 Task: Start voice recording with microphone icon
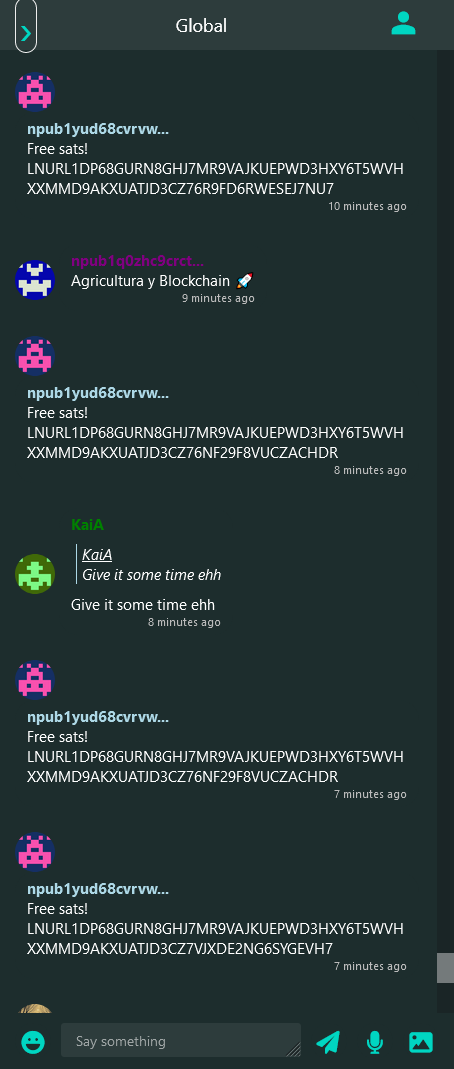coord(374,1041)
